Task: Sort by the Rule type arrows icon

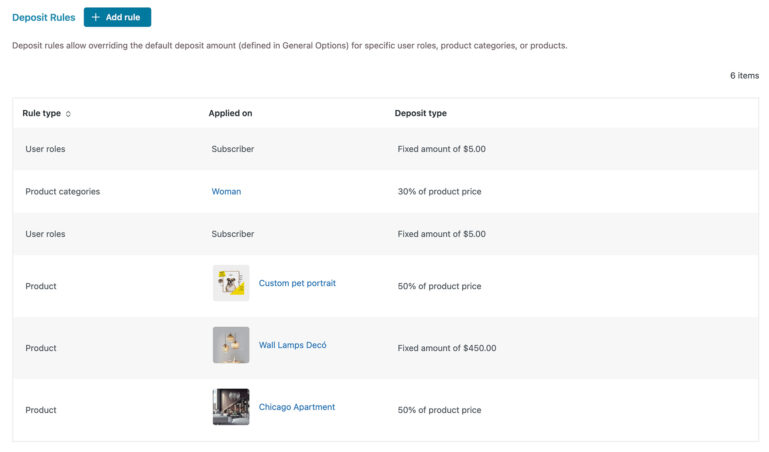Action: pos(68,114)
